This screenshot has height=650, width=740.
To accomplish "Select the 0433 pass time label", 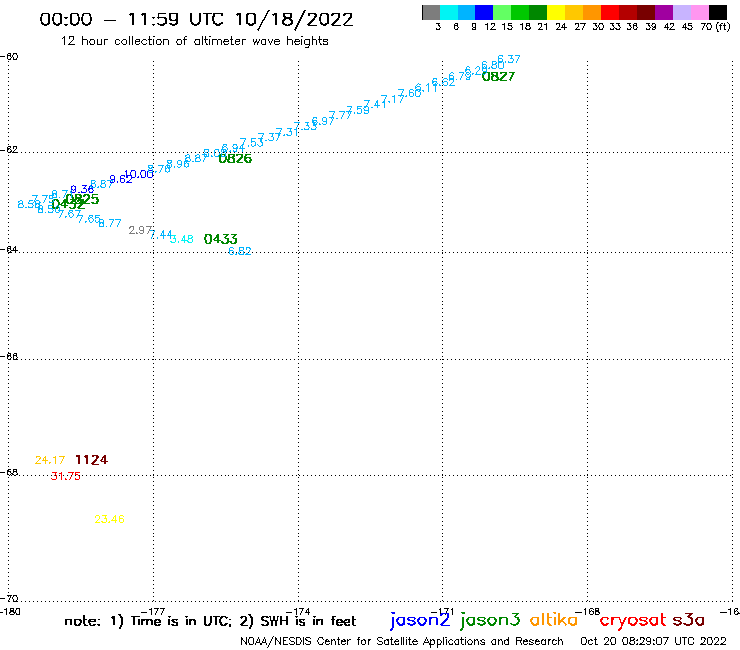I will (220, 239).
